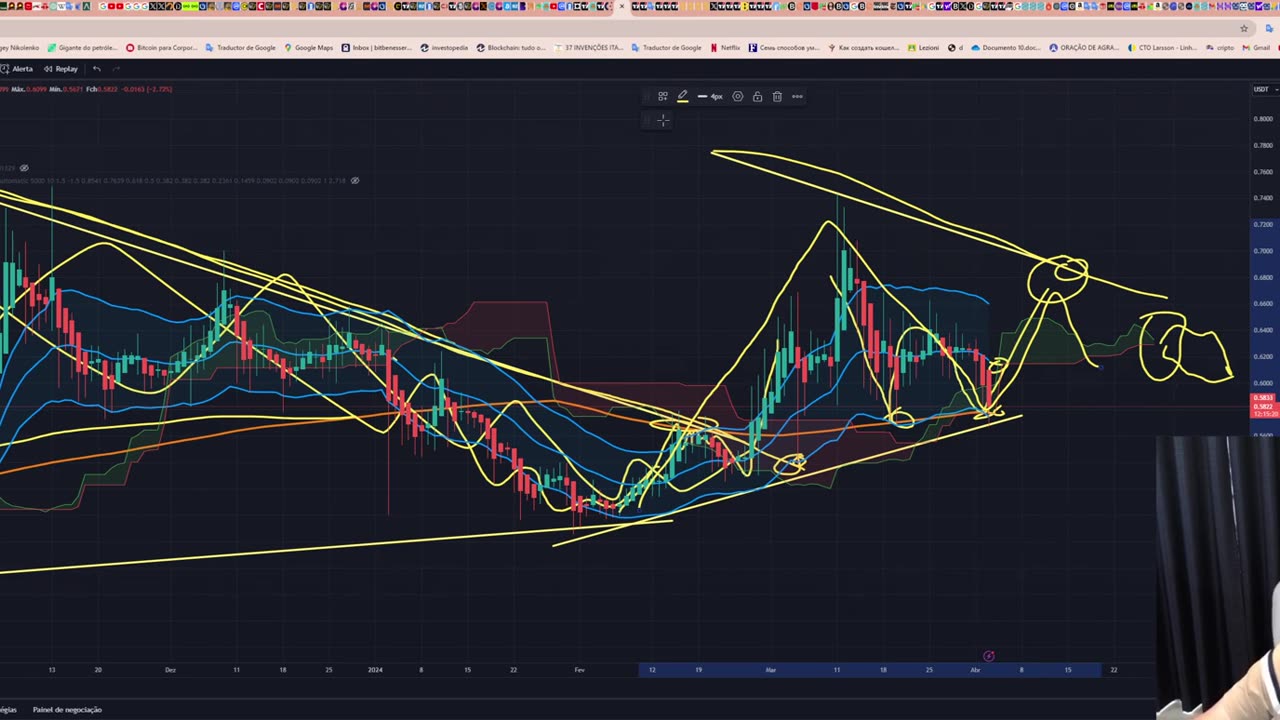The width and height of the screenshot is (1280, 720).
Task: Open Bitcoin para Corpor... bookmark
Action: pyautogui.click(x=160, y=48)
